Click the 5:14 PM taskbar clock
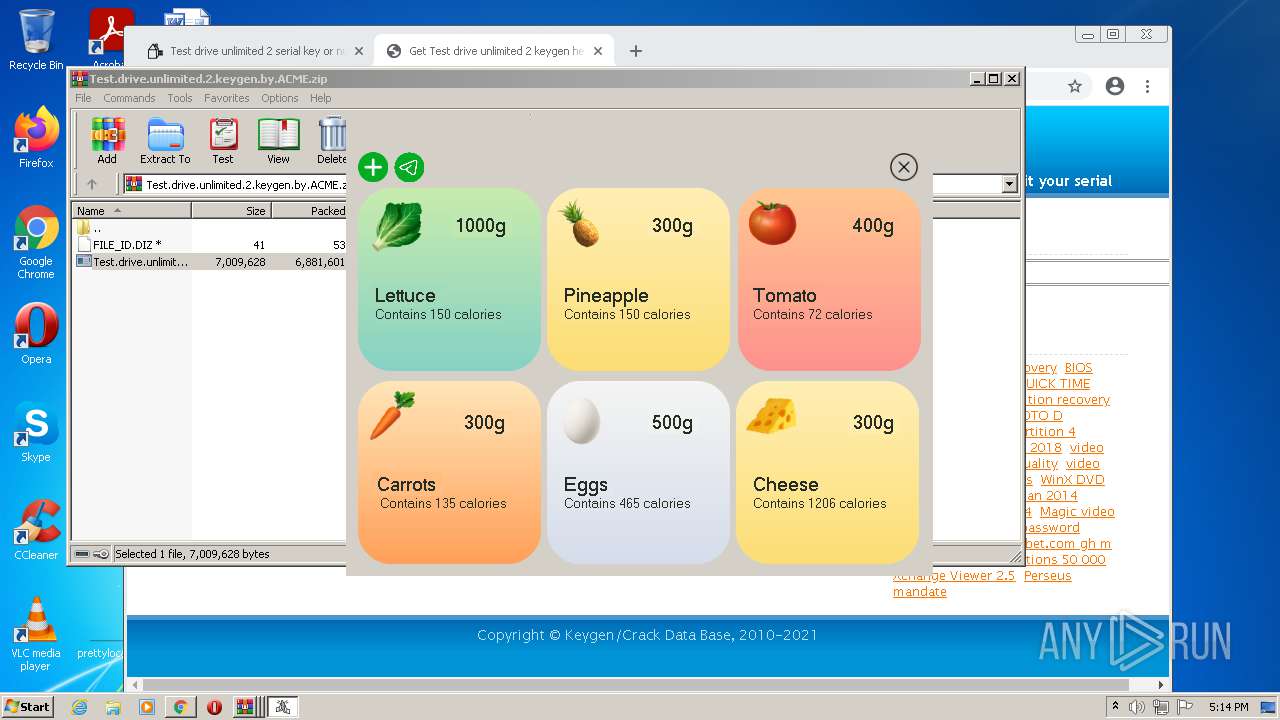The height and width of the screenshot is (720, 1280). pyautogui.click(x=1228, y=707)
